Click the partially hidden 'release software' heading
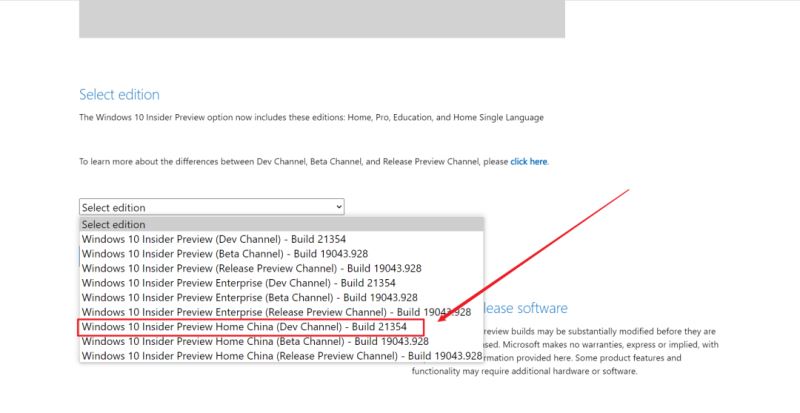 click(x=526, y=308)
